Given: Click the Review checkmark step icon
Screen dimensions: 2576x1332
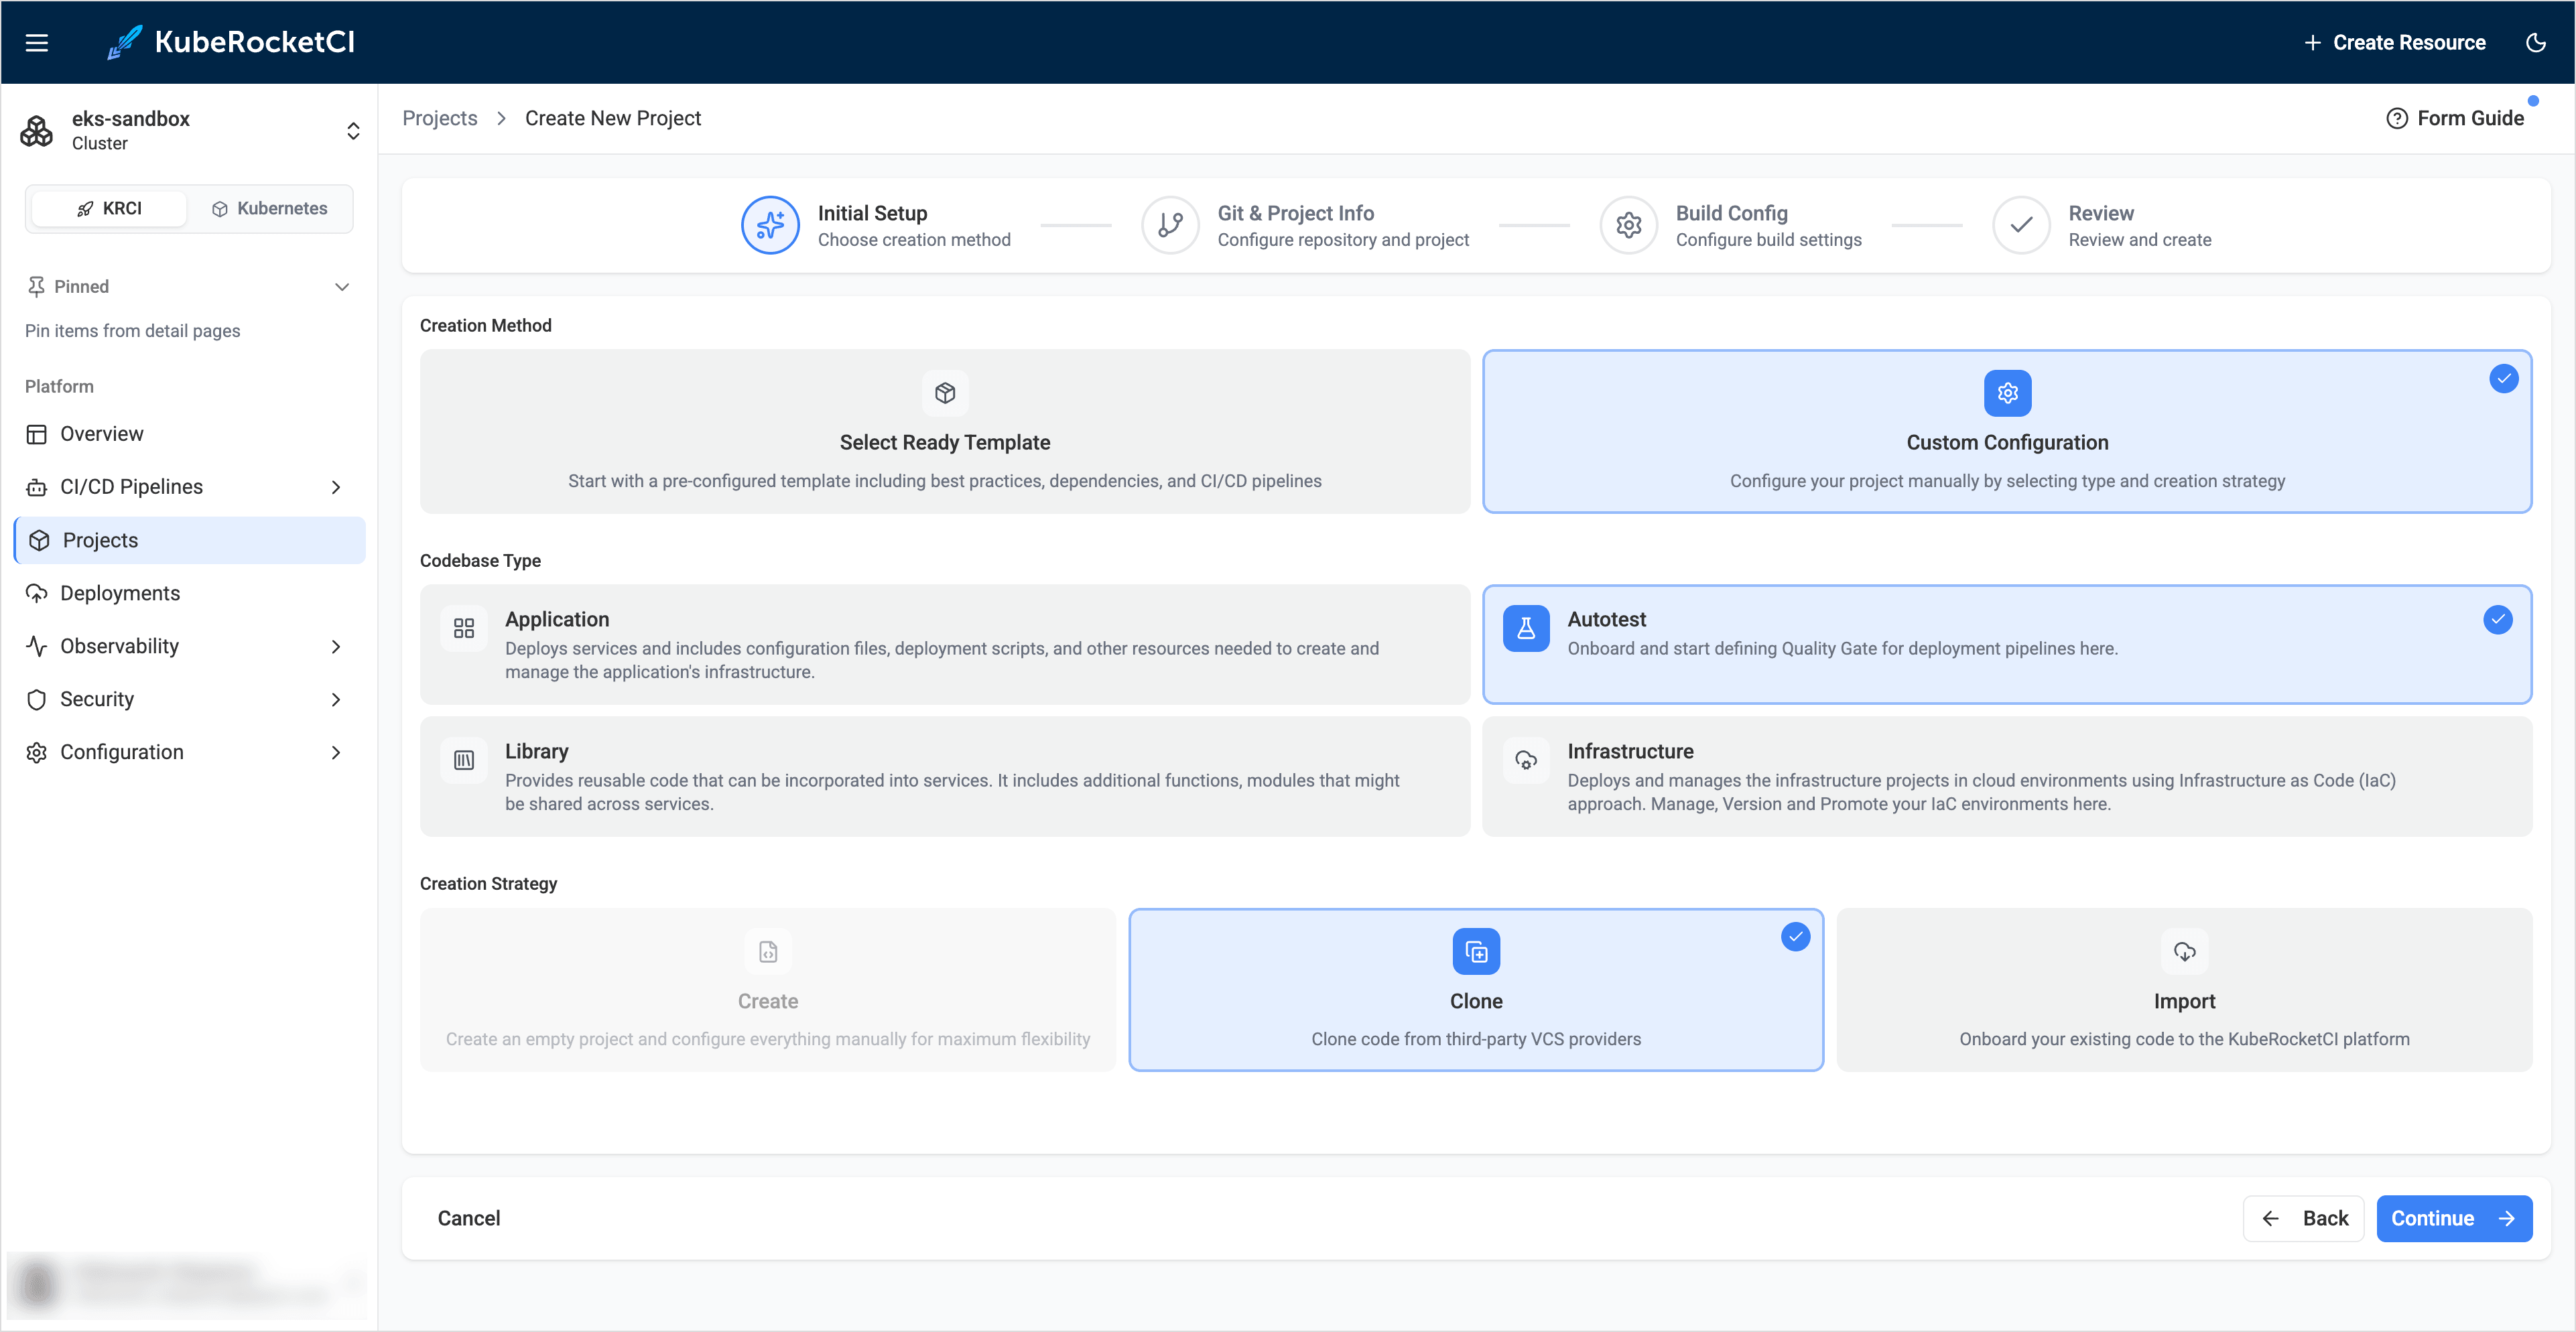Looking at the screenshot, I should pos(2021,225).
